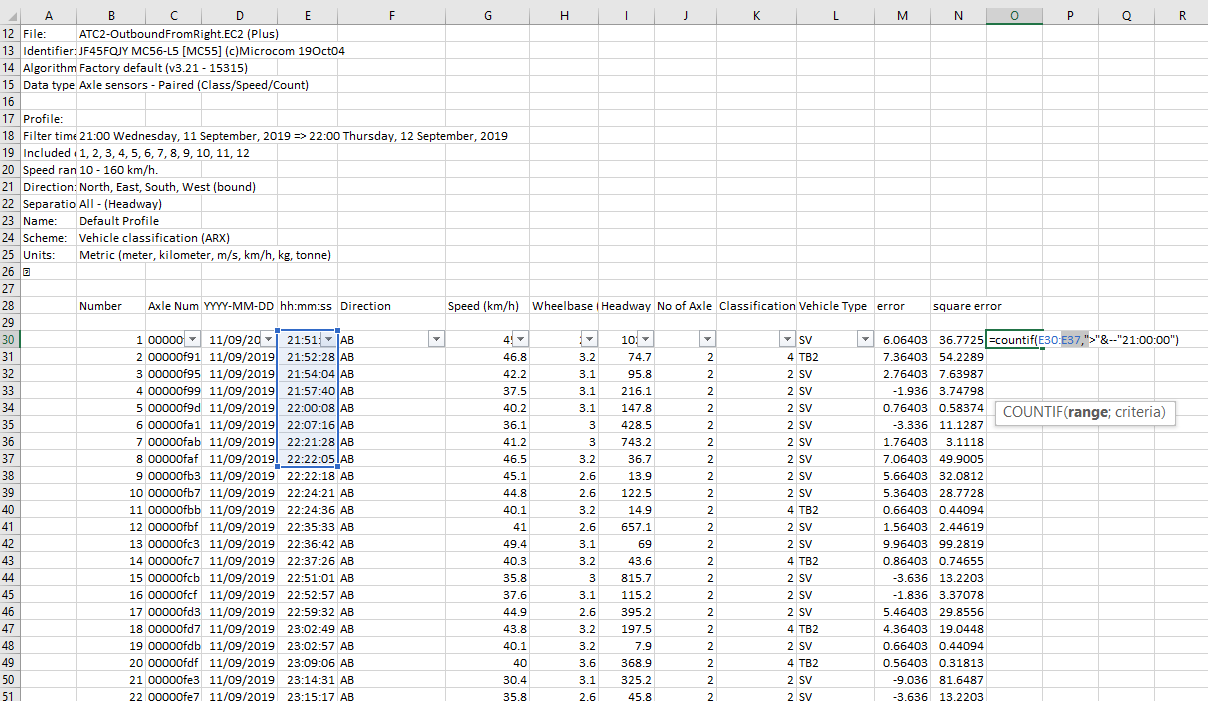Select row header 44
Viewport: 1208px width, 701px height.
(9, 578)
